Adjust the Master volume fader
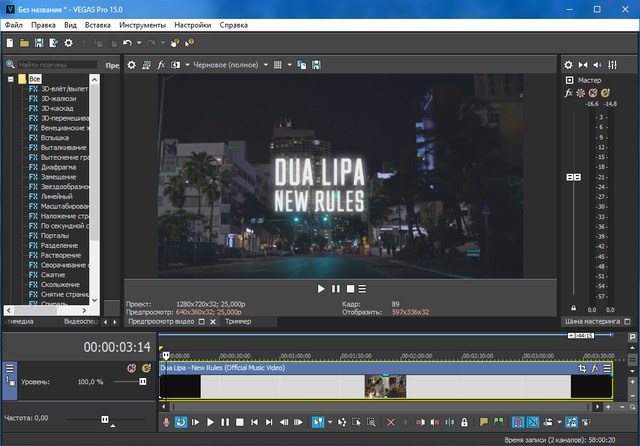Screen dimensions: 640x446 coord(573,177)
